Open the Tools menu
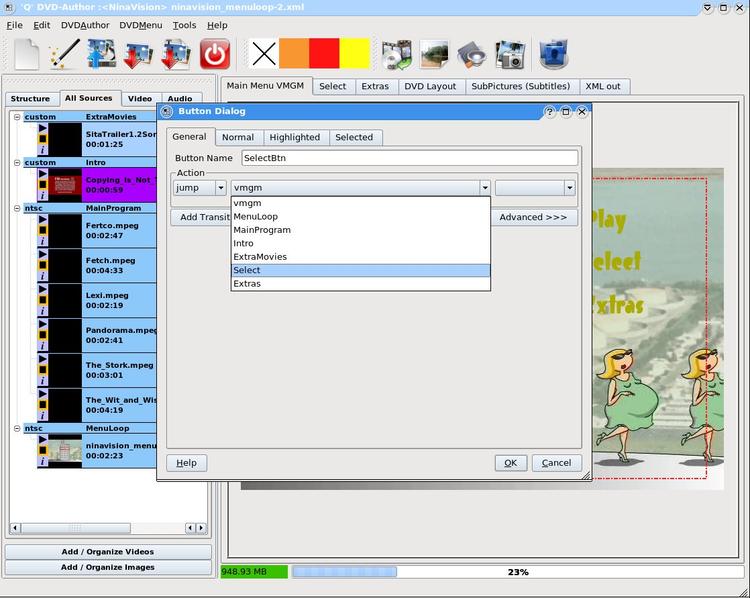Image resolution: width=750 pixels, height=598 pixels. tap(184, 25)
